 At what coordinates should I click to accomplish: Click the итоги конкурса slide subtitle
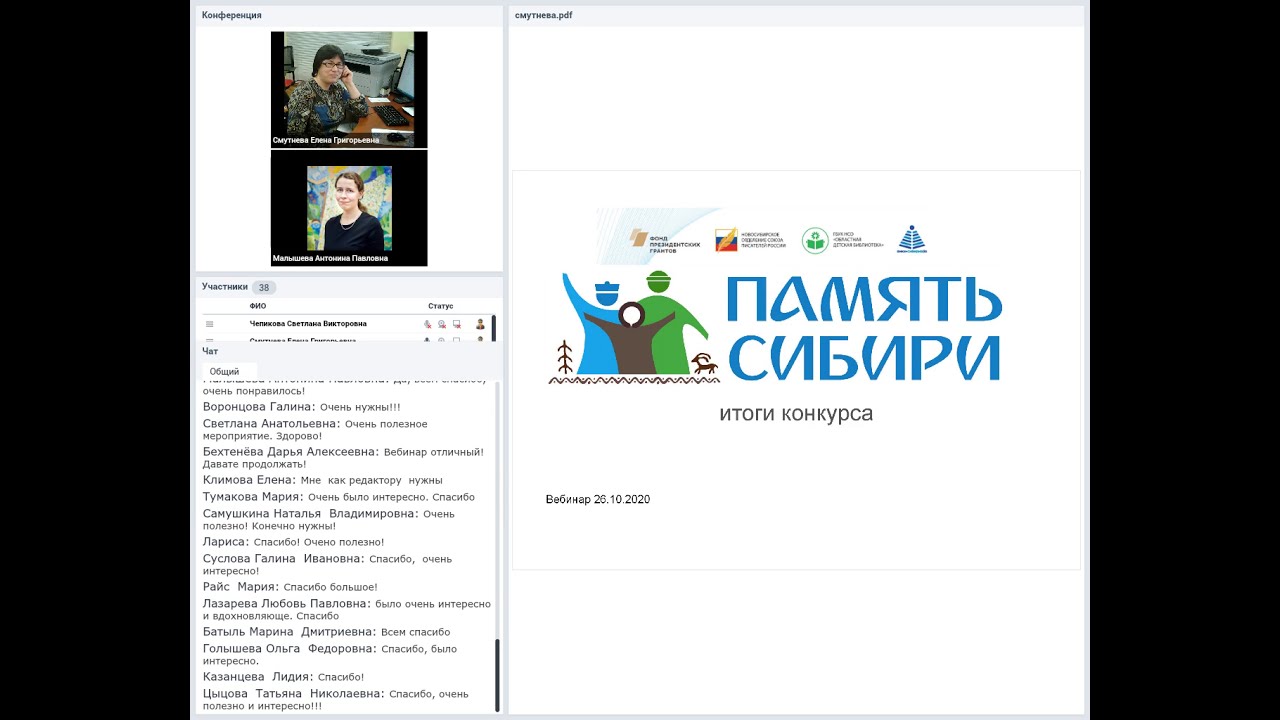coord(796,414)
